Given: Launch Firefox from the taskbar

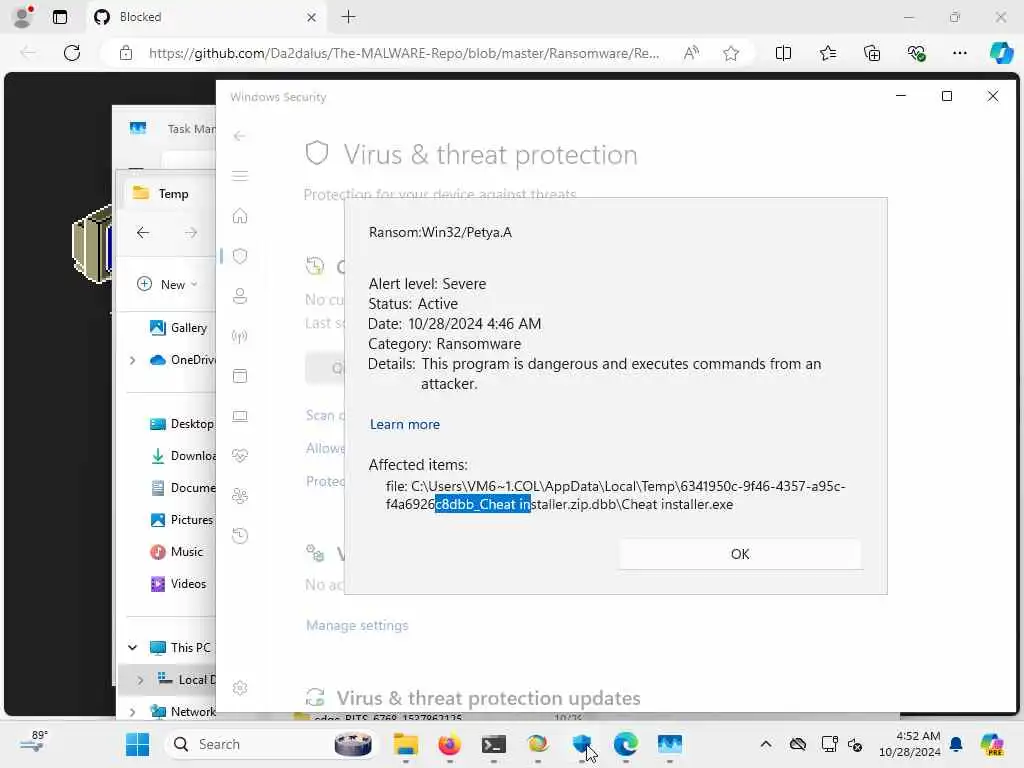Looking at the screenshot, I should coord(449,744).
